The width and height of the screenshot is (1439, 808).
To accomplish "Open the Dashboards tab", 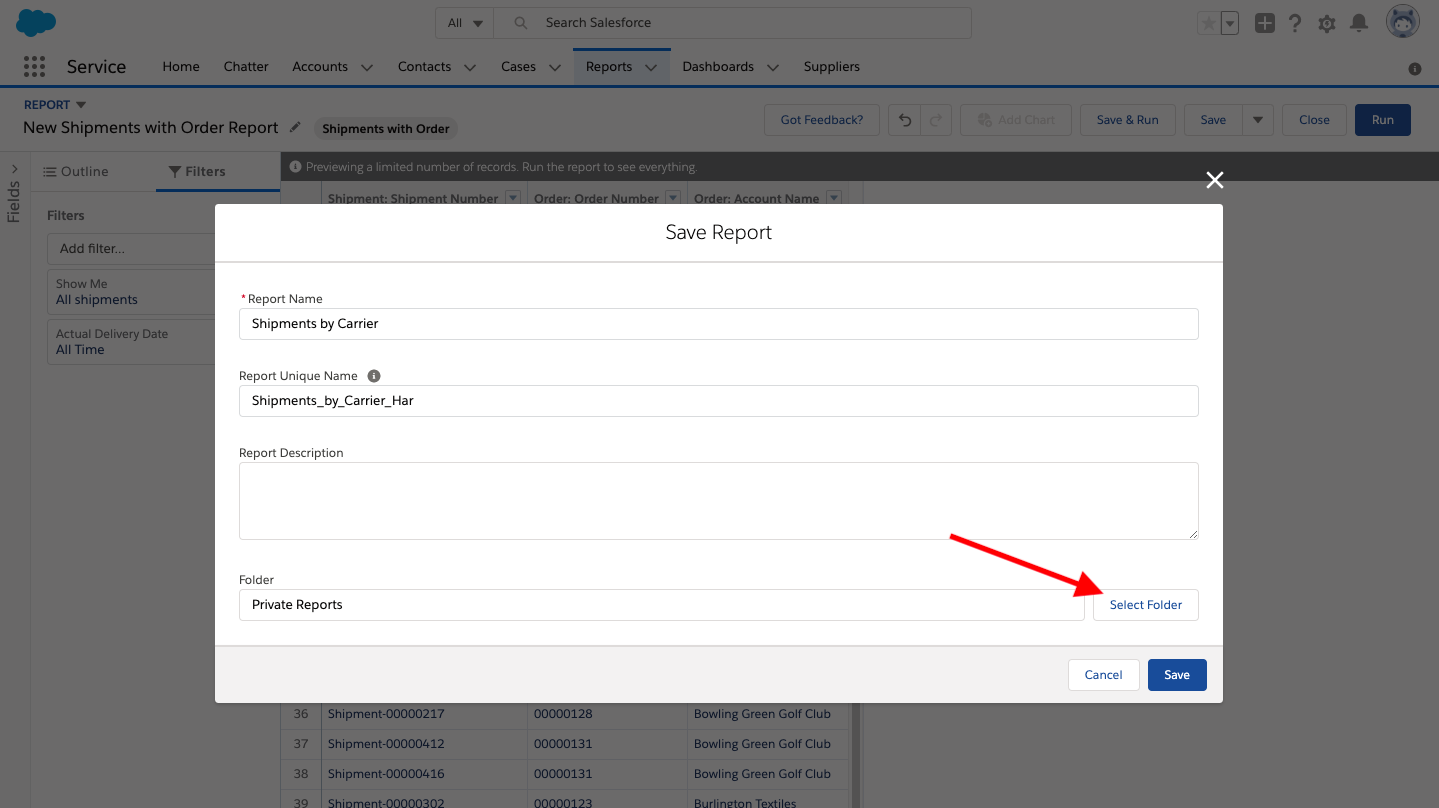I will point(718,67).
